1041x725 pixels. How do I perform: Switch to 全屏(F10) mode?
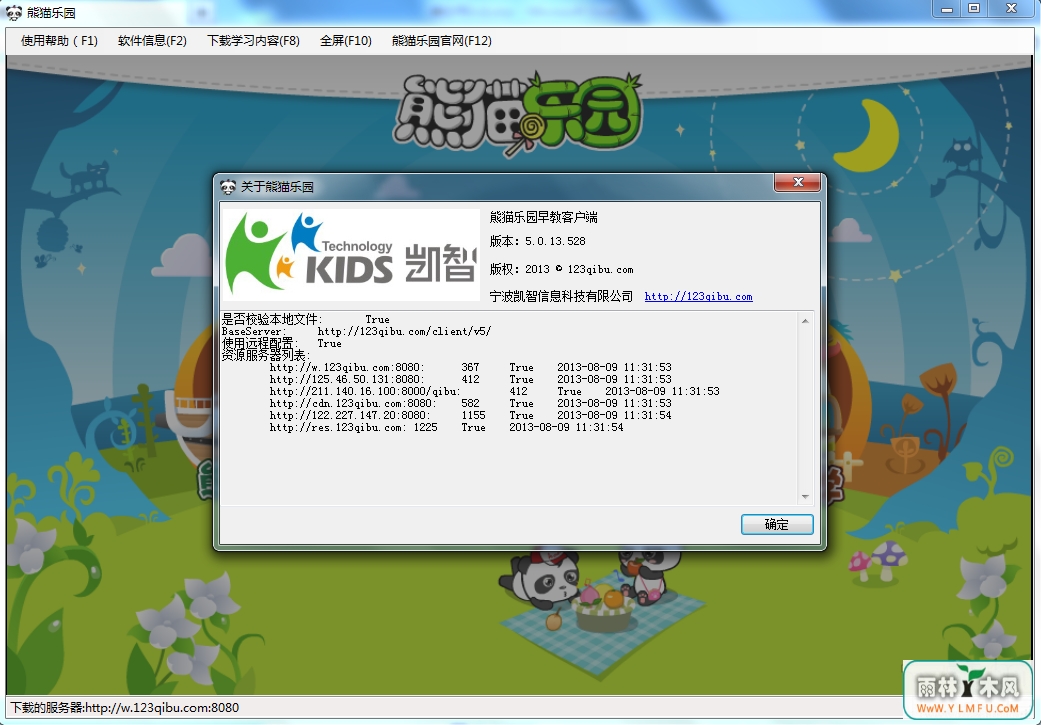(x=345, y=40)
